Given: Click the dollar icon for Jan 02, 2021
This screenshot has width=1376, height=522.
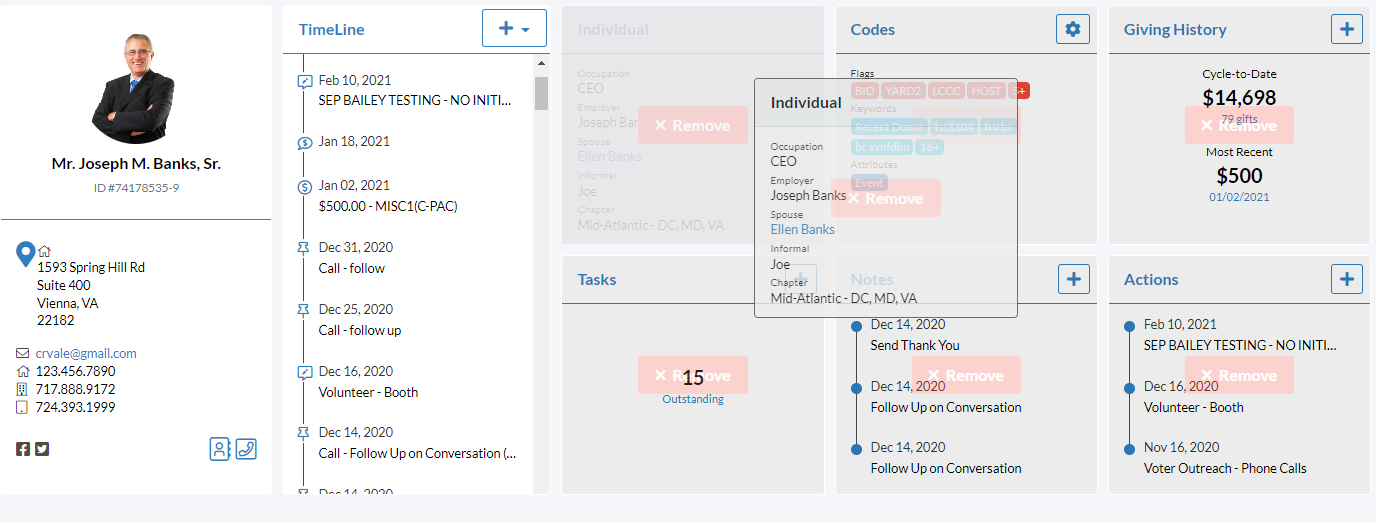Looking at the screenshot, I should (x=305, y=187).
